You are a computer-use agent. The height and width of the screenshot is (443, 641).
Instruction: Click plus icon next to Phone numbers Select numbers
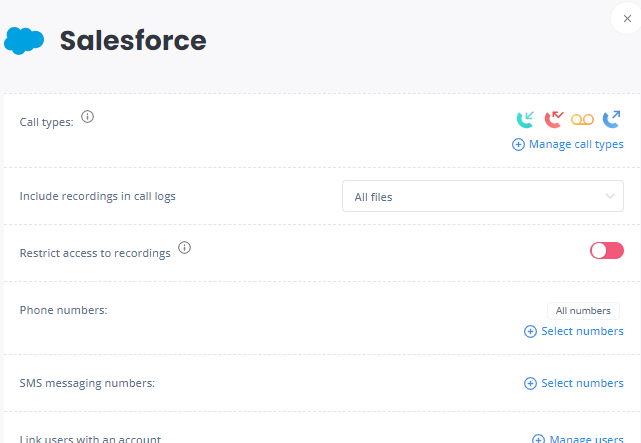530,331
